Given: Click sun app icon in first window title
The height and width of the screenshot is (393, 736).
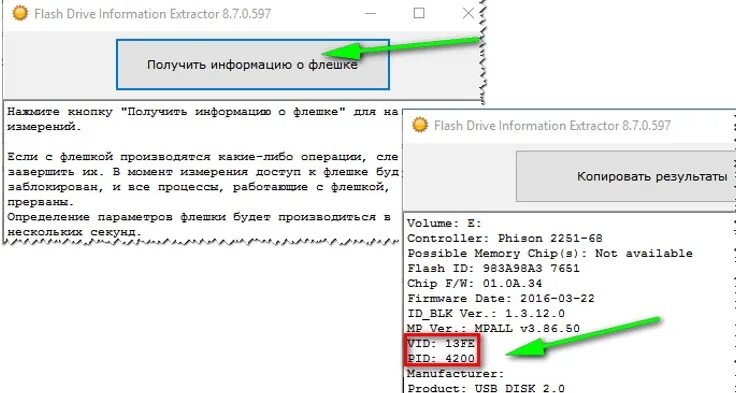Looking at the screenshot, I should click(20, 13).
